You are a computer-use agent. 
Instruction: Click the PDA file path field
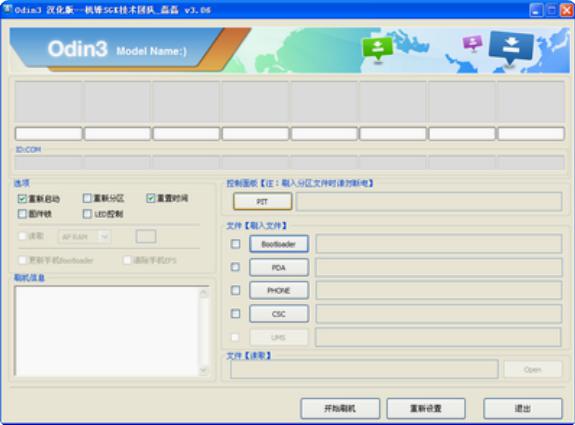[x=439, y=267]
